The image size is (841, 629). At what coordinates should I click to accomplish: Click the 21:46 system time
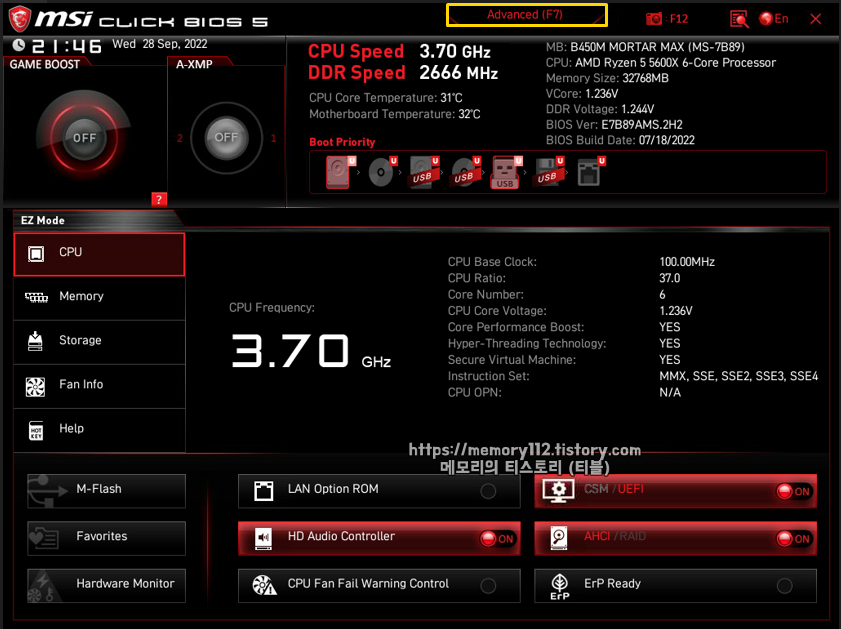(67, 46)
